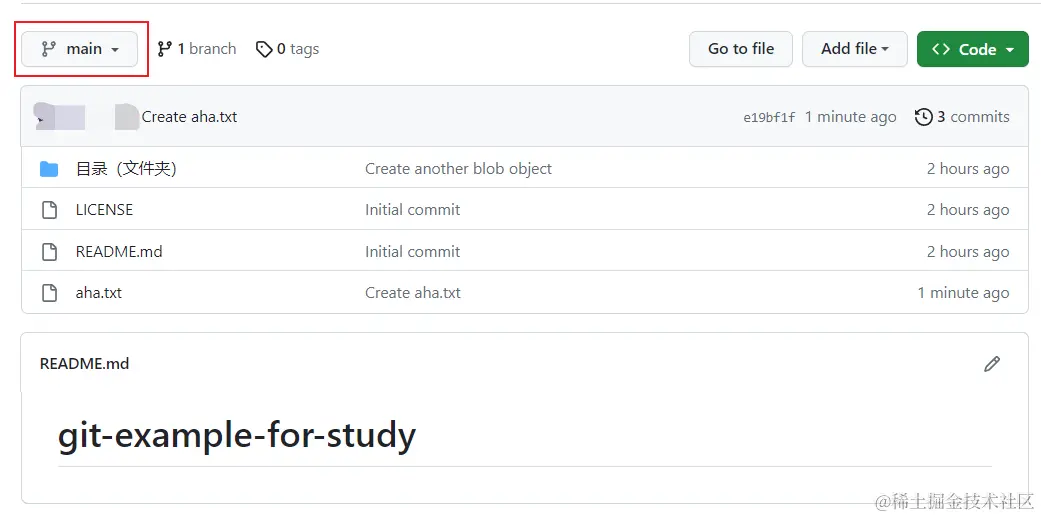Click the tag icon next to 0 tags

[264, 49]
